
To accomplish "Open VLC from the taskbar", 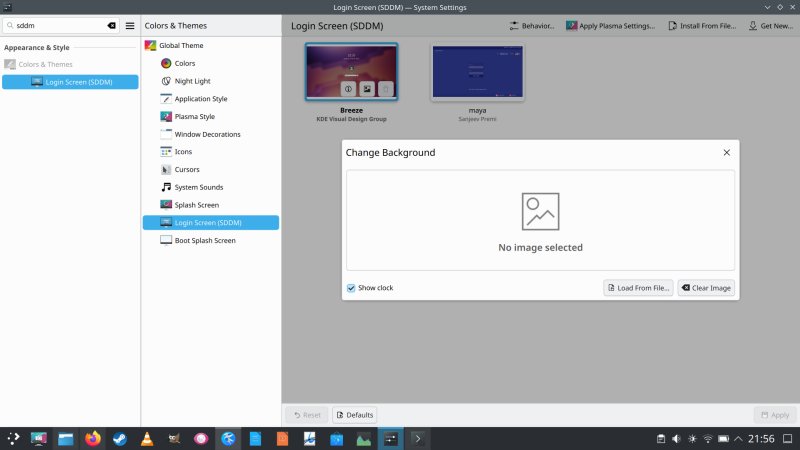I will (147, 439).
